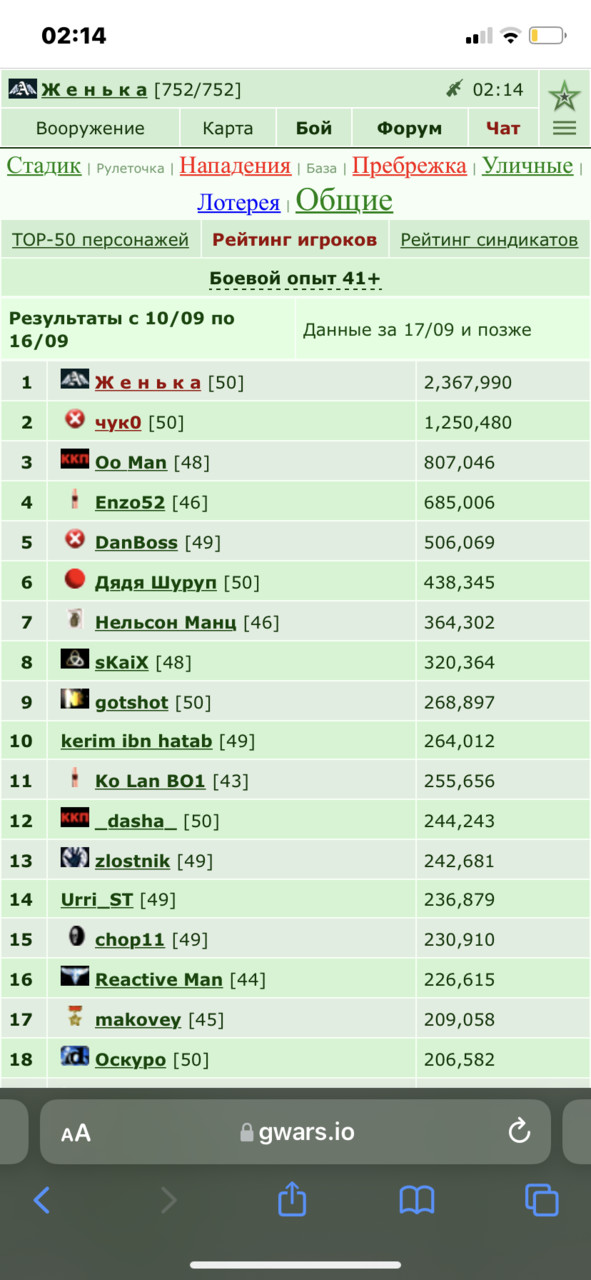Image resolution: width=591 pixels, height=1280 pixels.
Task: Go back with Safari back arrow
Action: coord(41,1200)
